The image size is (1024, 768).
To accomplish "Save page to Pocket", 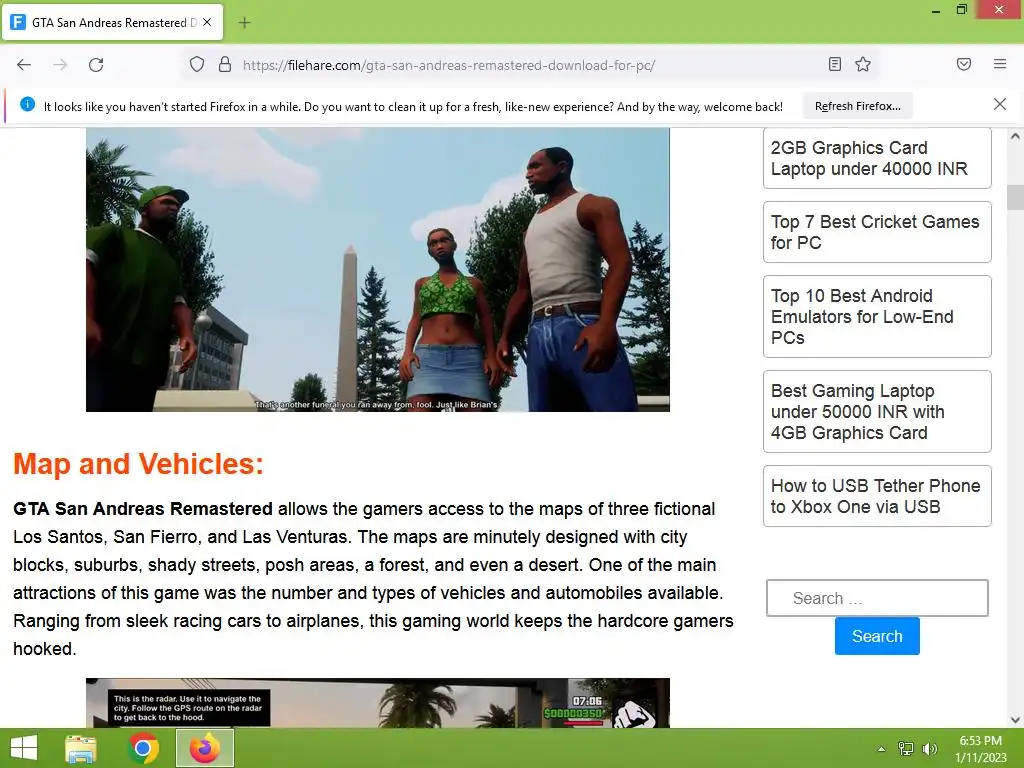I will pyautogui.click(x=964, y=64).
